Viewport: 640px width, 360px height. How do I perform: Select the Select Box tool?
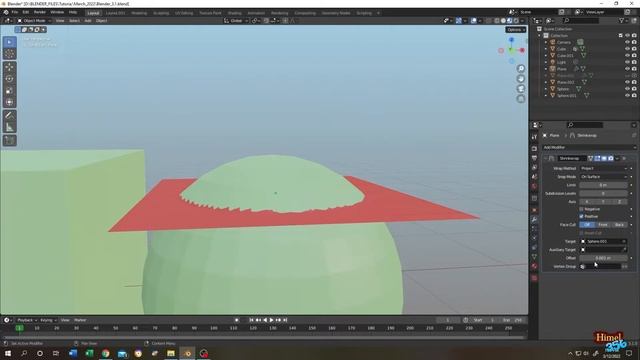coord(9,42)
